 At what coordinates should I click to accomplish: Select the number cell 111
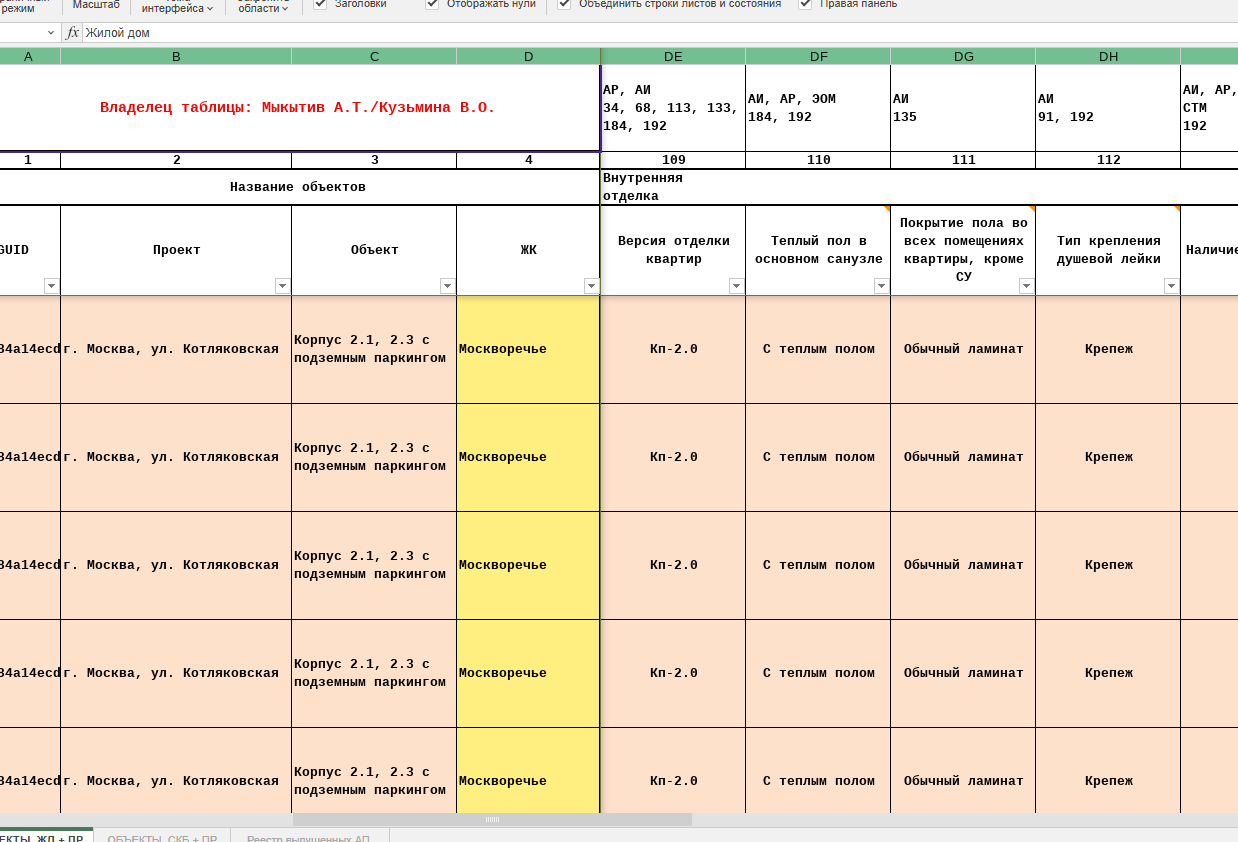[963, 160]
